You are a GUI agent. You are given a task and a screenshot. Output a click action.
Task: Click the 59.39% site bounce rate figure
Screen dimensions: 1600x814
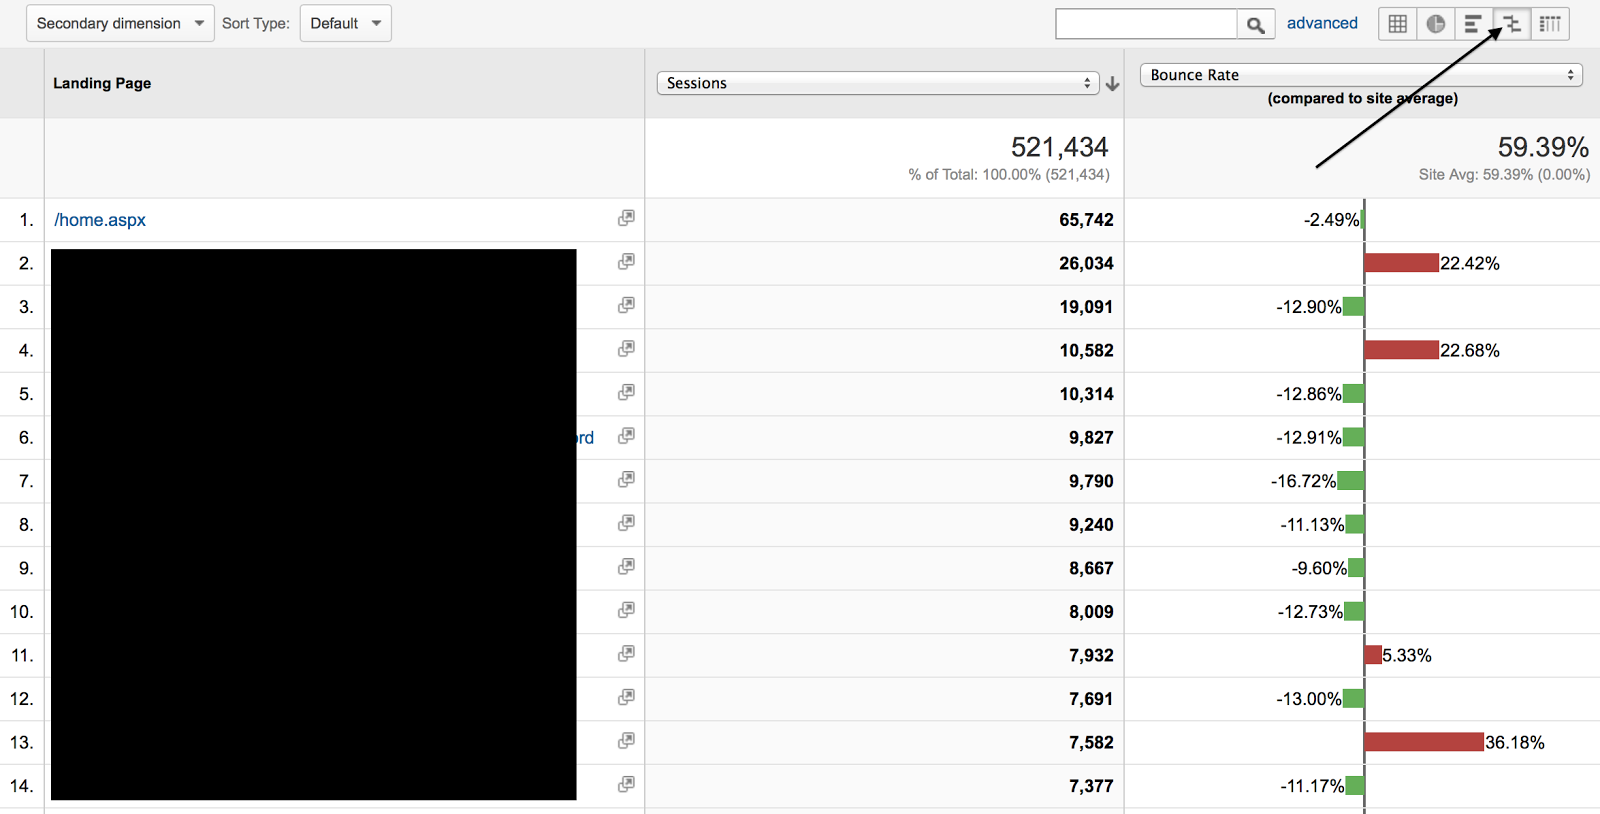point(1543,147)
